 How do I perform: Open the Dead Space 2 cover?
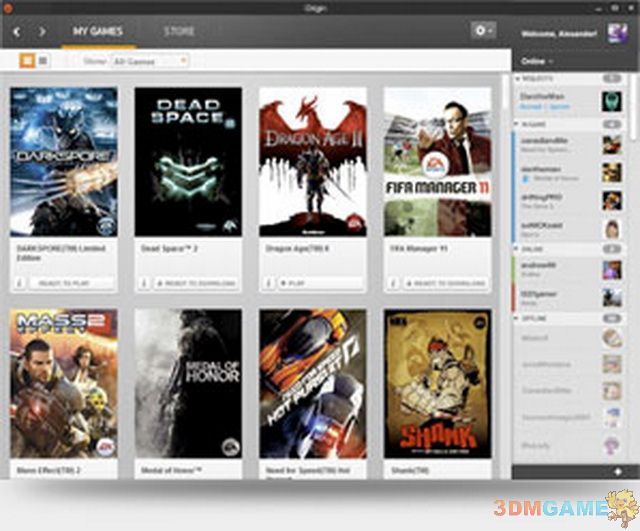(188, 162)
